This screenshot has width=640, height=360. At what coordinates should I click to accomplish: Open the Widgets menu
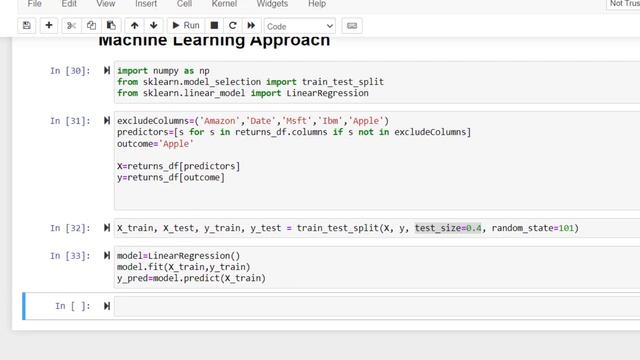click(x=272, y=4)
